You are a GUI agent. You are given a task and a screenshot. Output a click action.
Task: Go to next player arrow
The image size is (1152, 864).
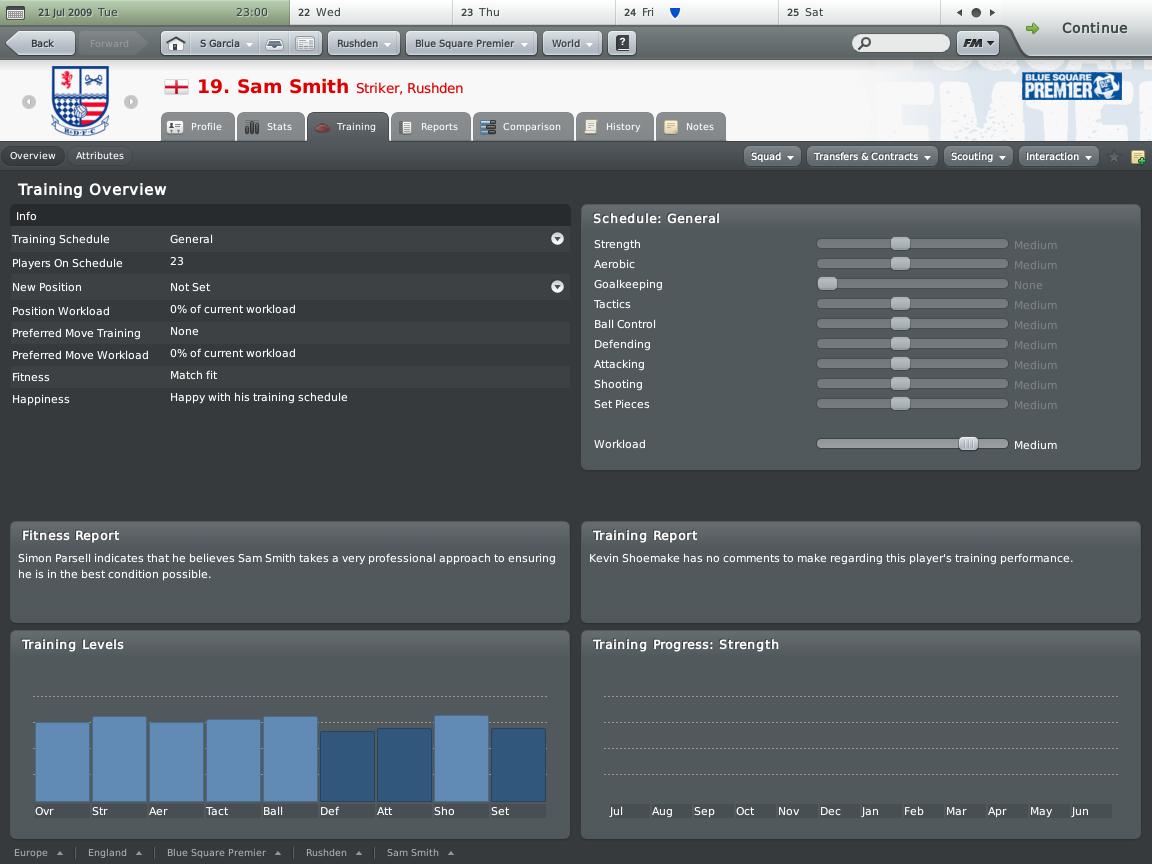131,101
